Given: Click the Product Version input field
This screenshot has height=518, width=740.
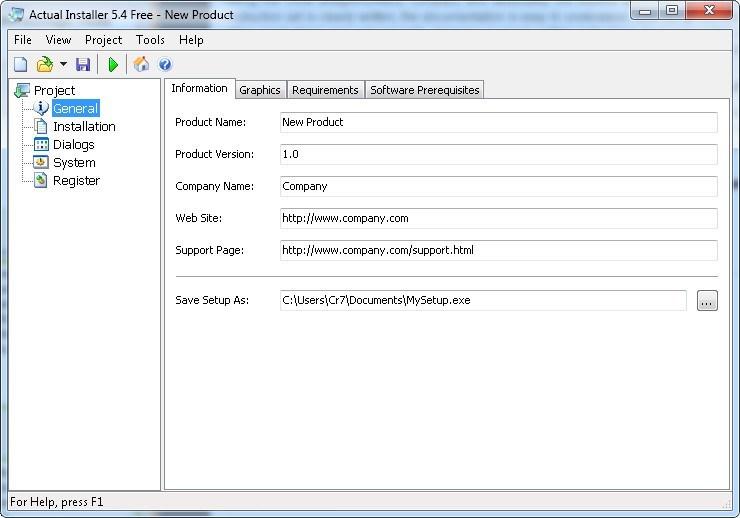Looking at the screenshot, I should tap(498, 154).
